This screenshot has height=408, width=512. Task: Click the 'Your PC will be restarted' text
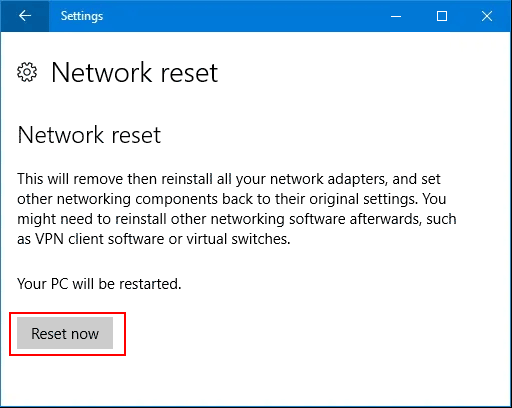point(99,284)
